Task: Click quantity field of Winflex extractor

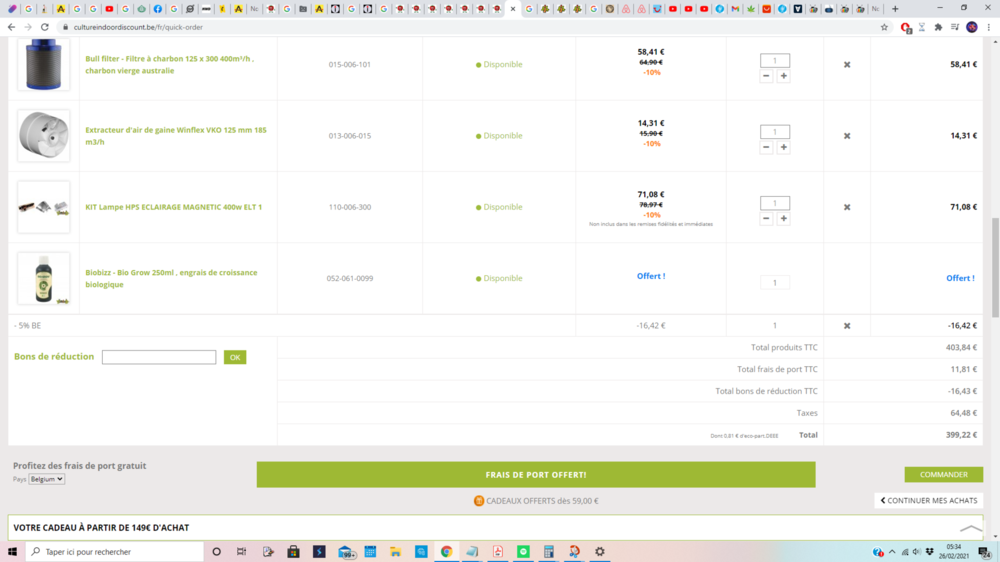Action: point(775,132)
